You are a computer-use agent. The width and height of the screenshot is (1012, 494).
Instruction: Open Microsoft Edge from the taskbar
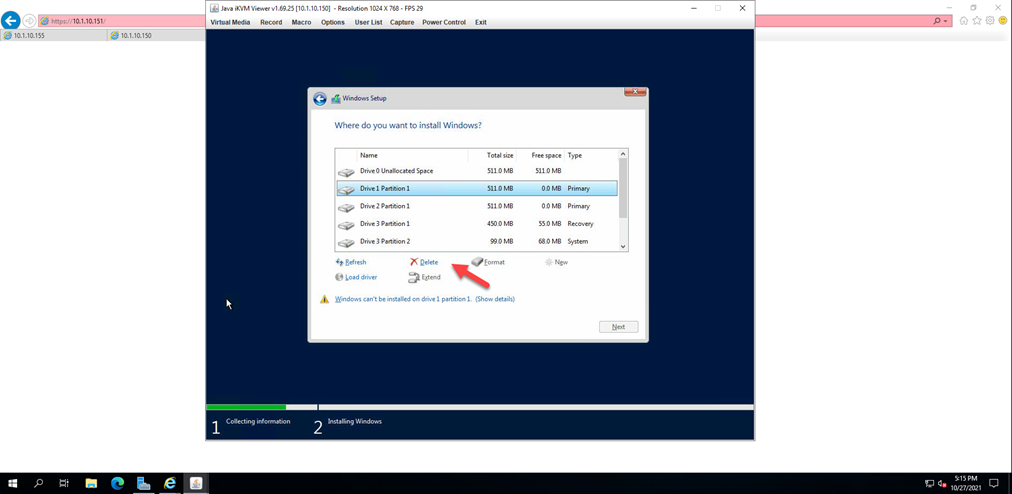[x=117, y=483]
